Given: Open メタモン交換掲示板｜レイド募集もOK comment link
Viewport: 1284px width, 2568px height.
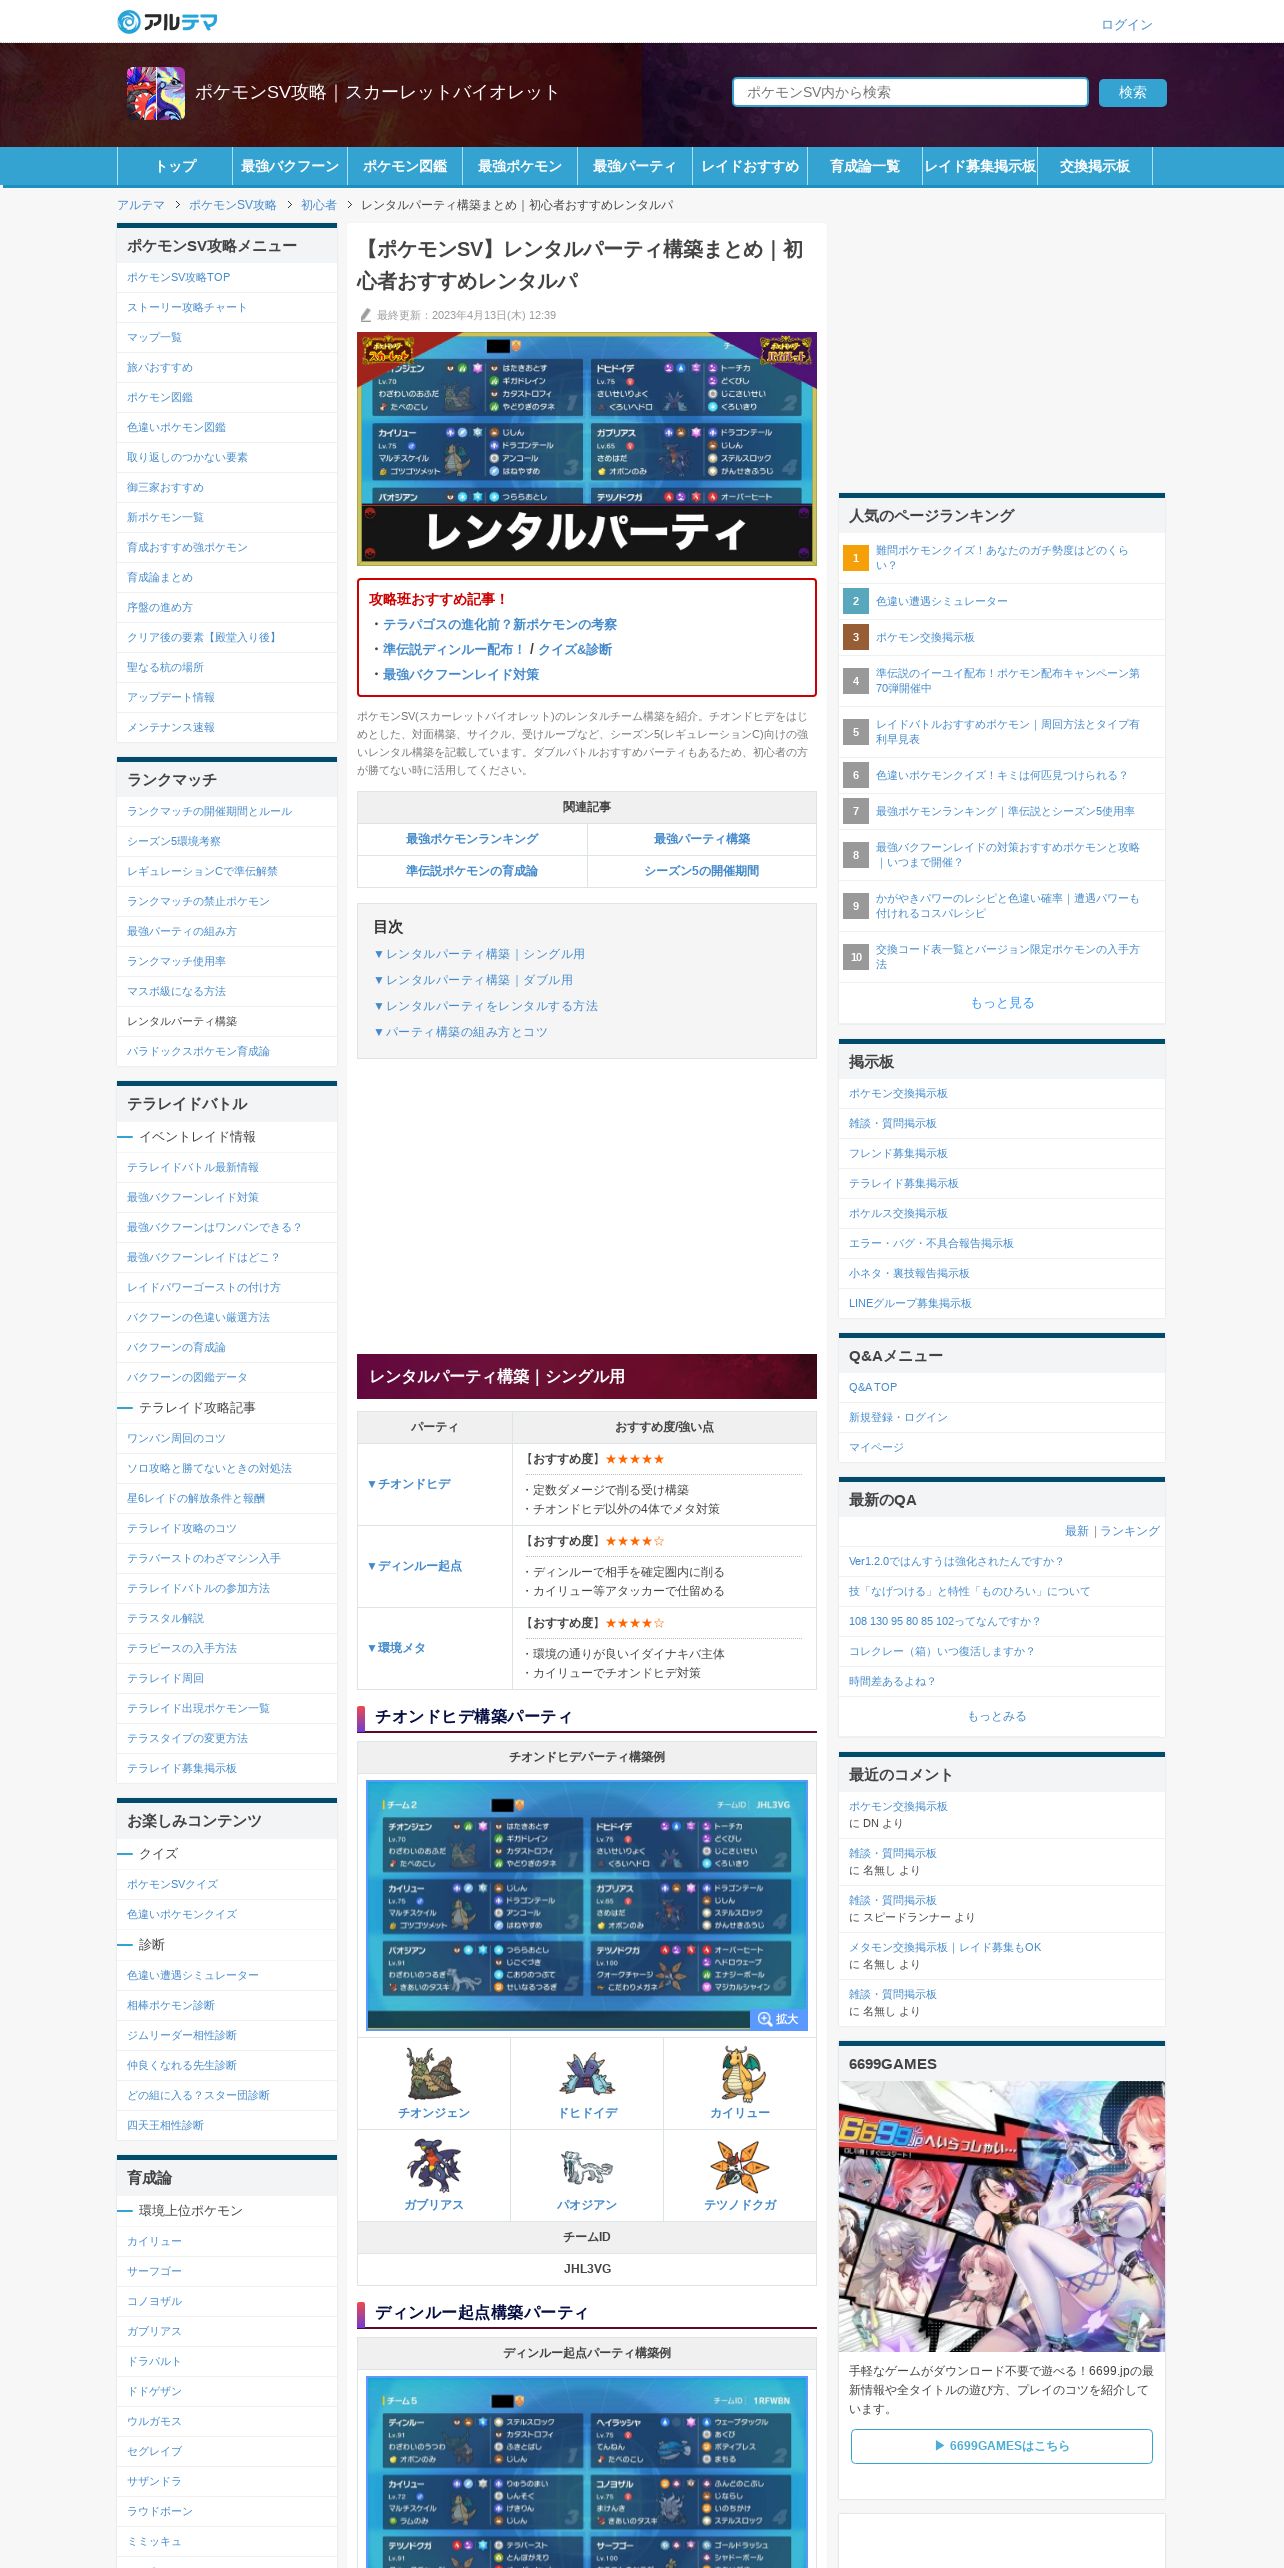Looking at the screenshot, I should click(945, 1947).
